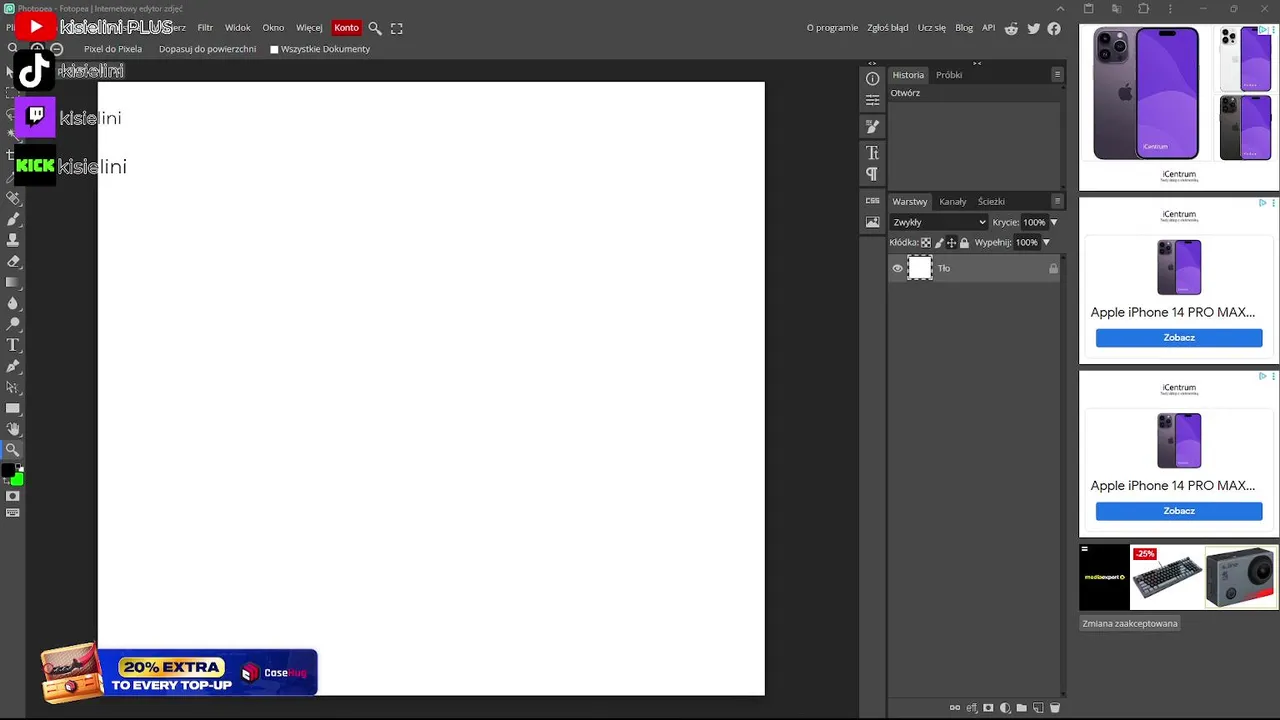Open the Więcej menu
This screenshot has width=1280, height=720.
click(309, 28)
